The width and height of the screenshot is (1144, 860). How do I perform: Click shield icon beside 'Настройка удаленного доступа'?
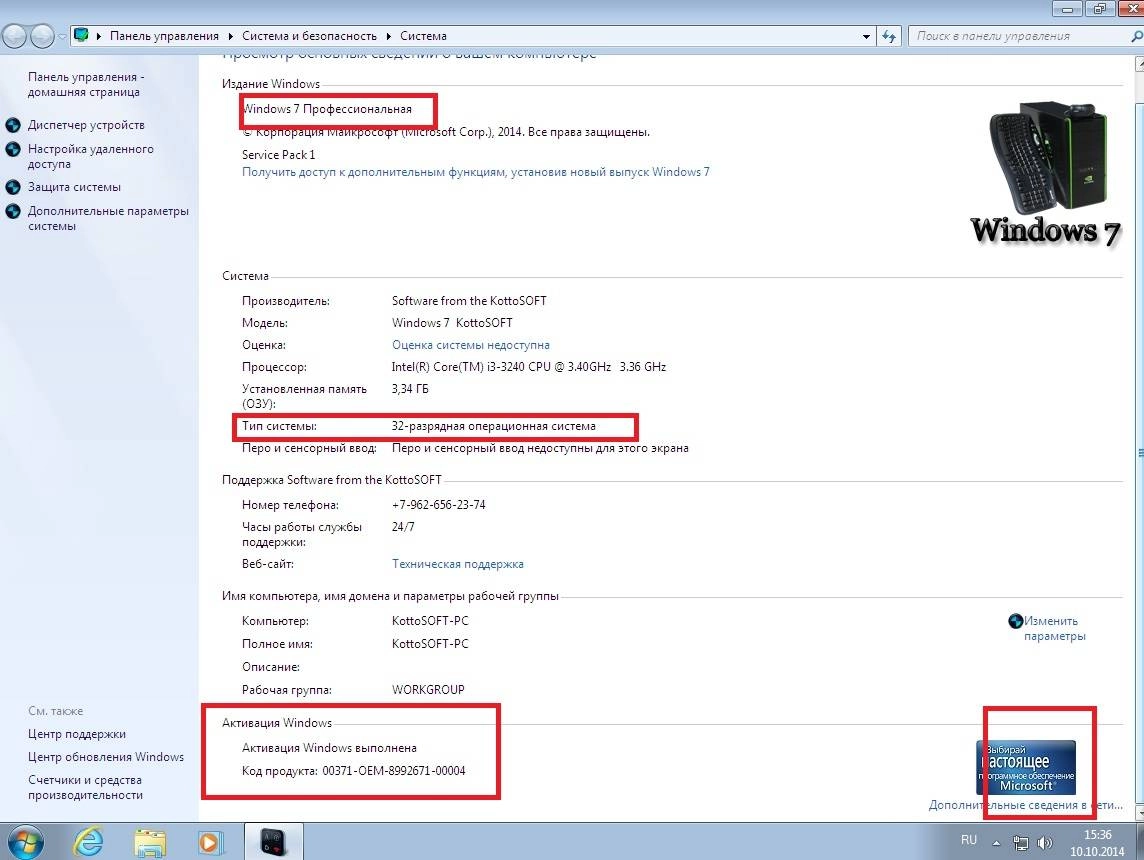tap(13, 149)
